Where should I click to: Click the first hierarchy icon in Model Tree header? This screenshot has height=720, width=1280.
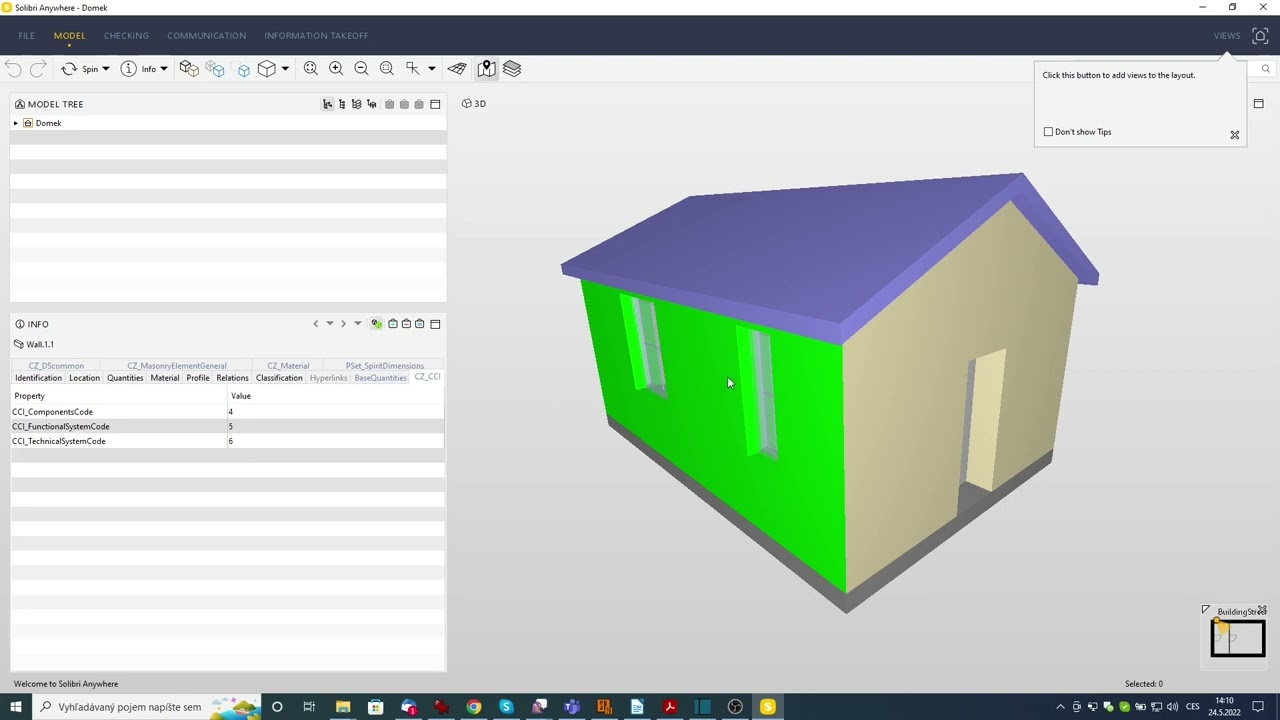327,104
